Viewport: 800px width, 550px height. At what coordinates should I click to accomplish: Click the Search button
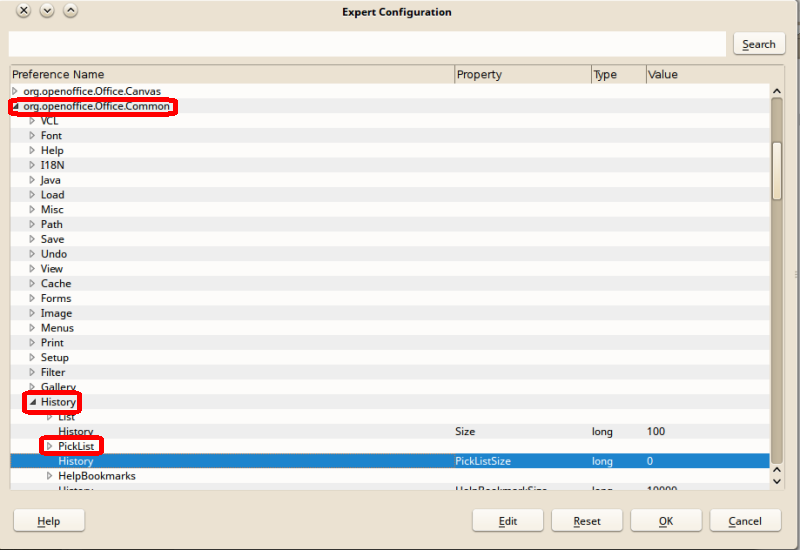coord(759,44)
